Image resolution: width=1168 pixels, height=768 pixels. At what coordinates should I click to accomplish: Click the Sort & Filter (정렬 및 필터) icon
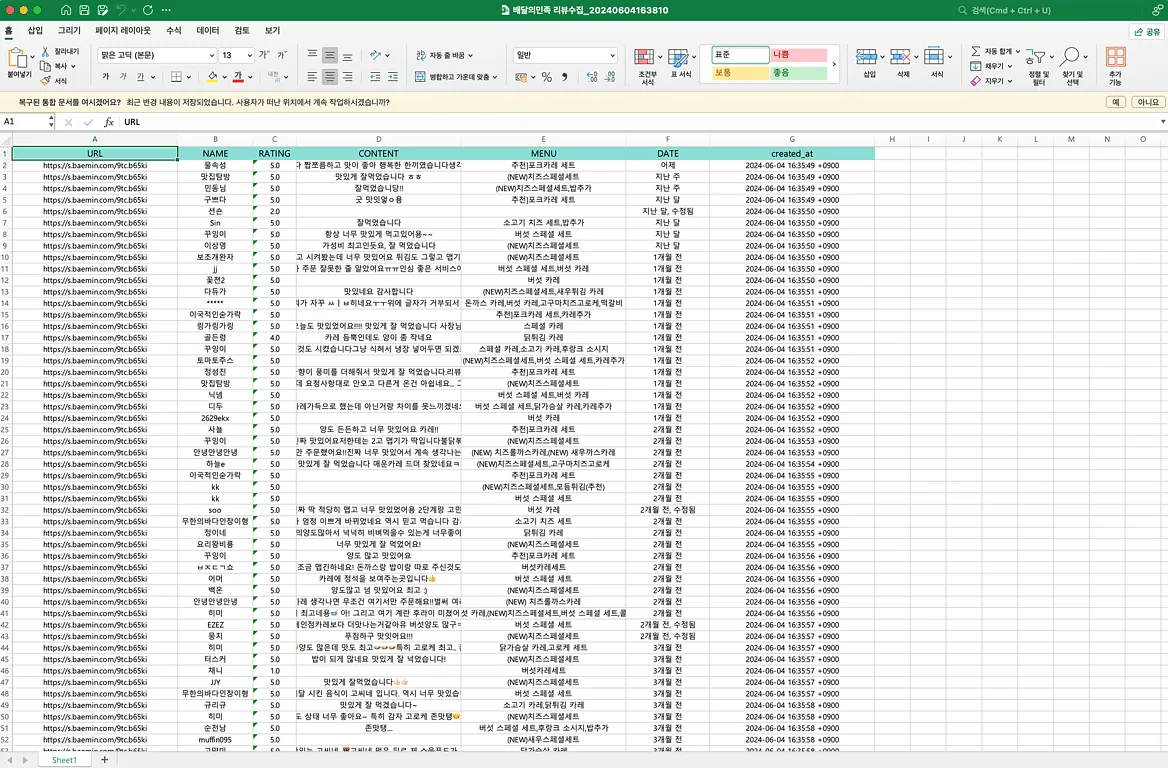pyautogui.click(x=1038, y=59)
